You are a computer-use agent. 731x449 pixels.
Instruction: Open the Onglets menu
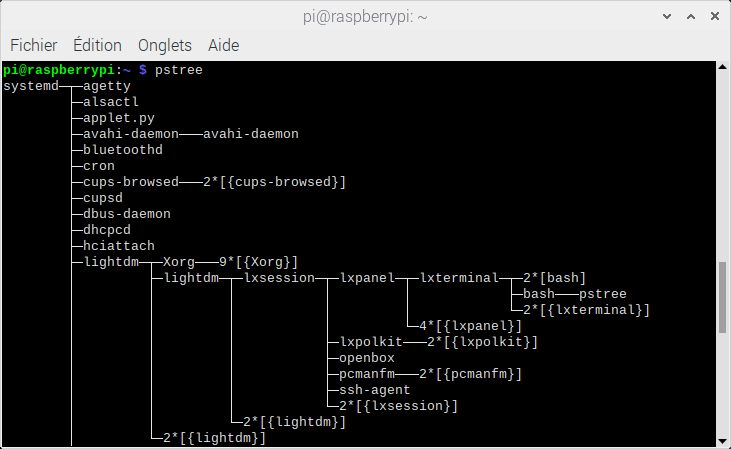[165, 45]
